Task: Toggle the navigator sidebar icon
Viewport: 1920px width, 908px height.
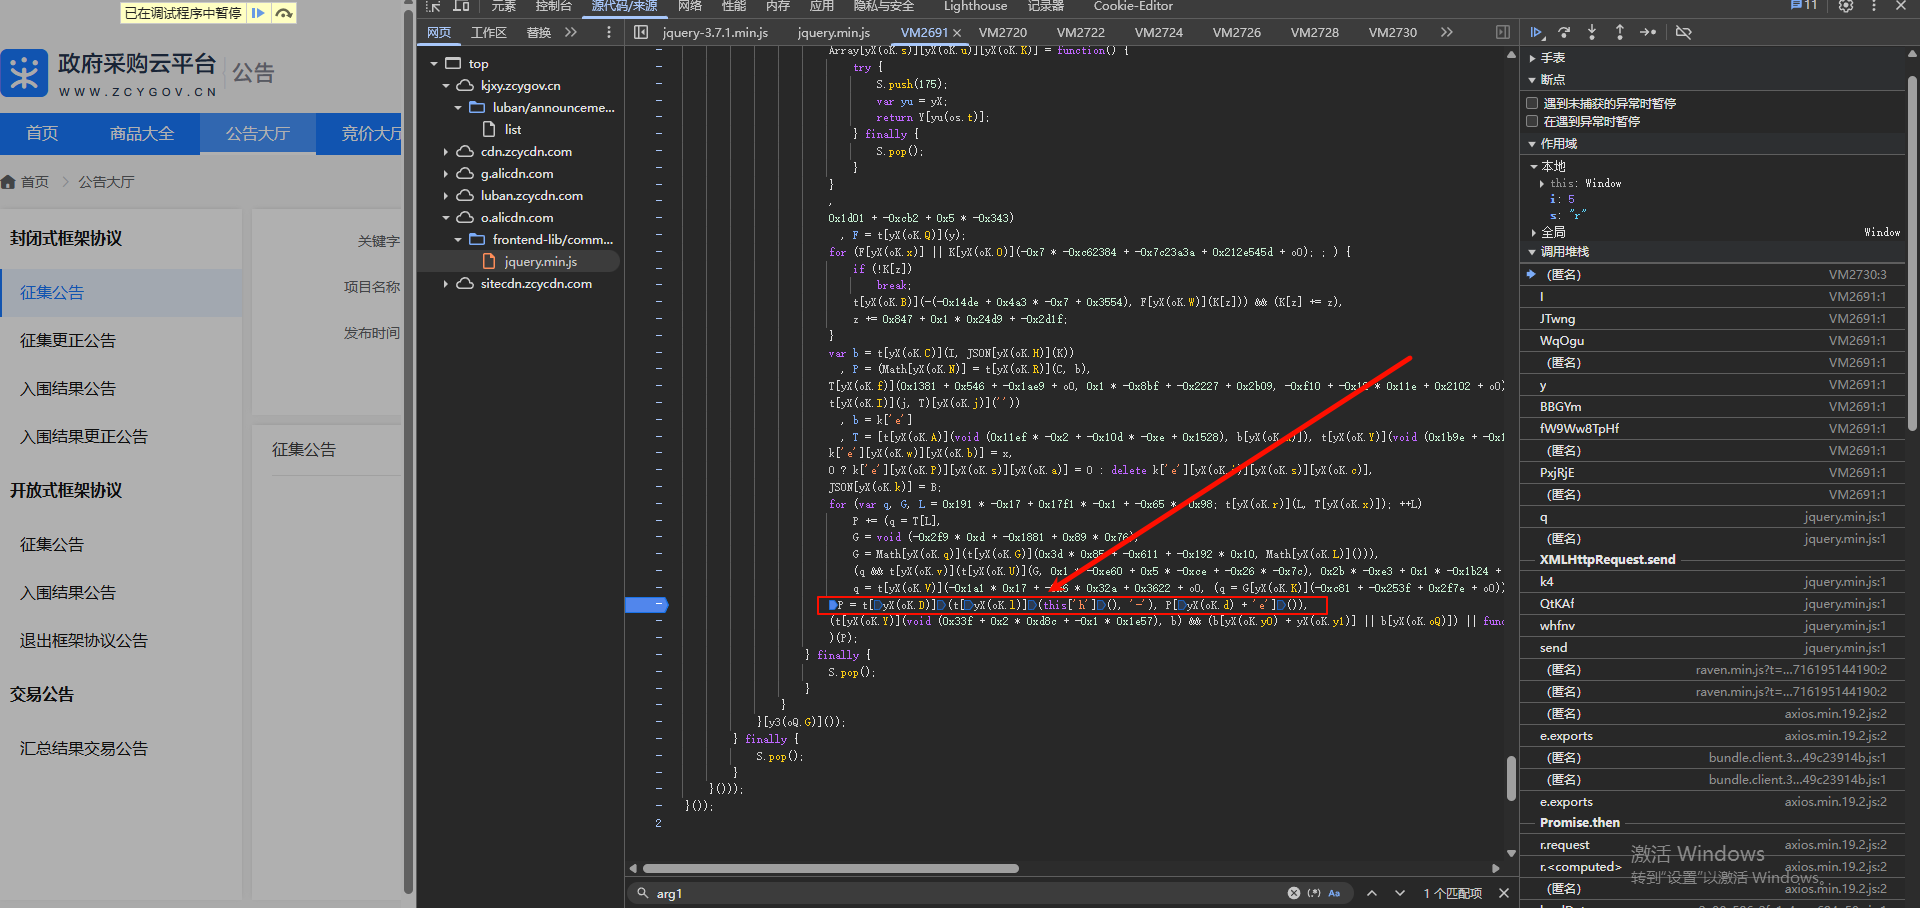Action: [641, 32]
